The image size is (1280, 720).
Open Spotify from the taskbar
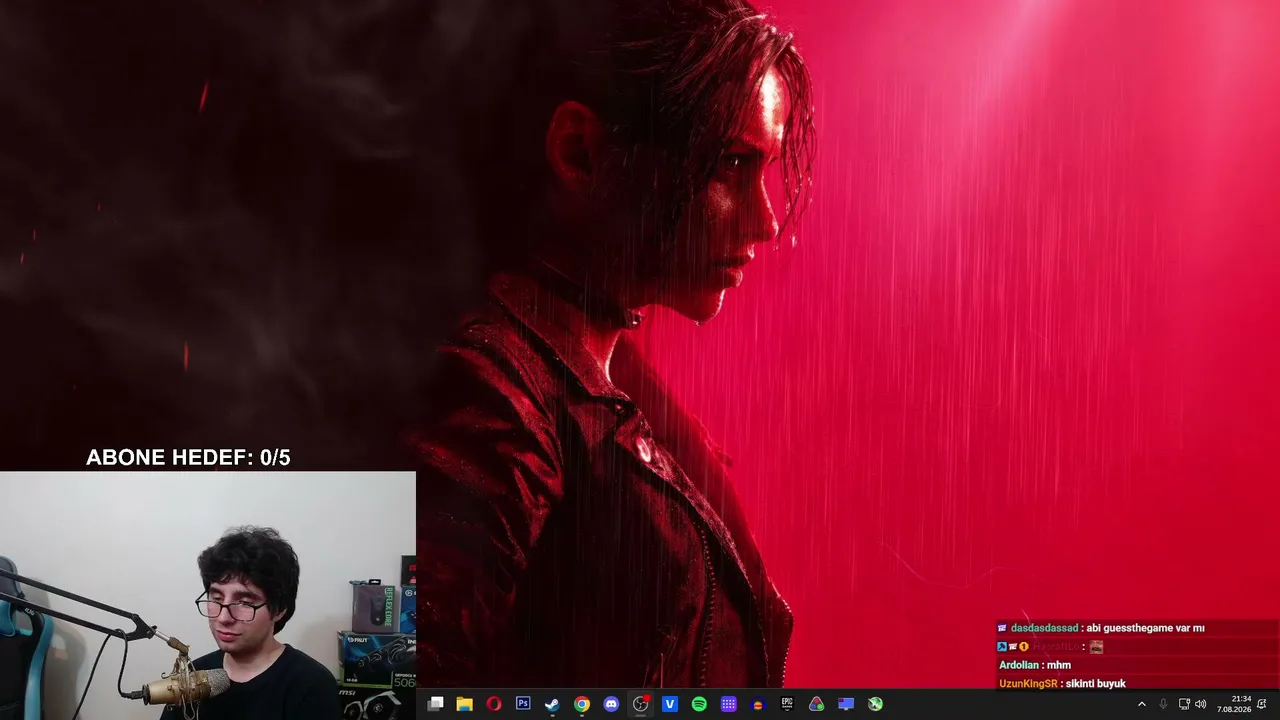(699, 704)
